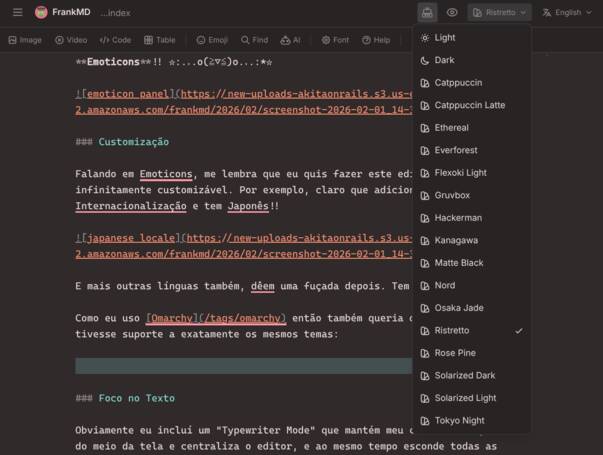Open the Font settings
Viewport: 603px width, 455px height.
tap(335, 40)
